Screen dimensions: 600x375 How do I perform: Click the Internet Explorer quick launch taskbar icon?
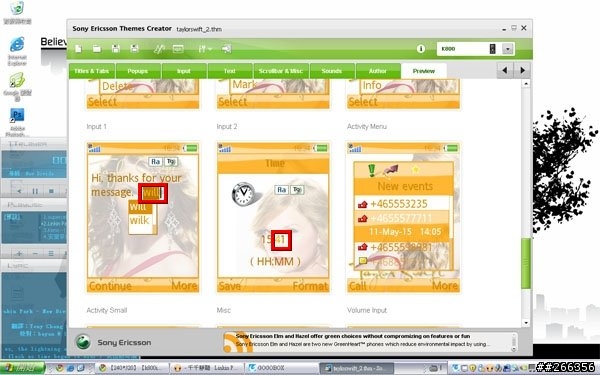pos(71,368)
